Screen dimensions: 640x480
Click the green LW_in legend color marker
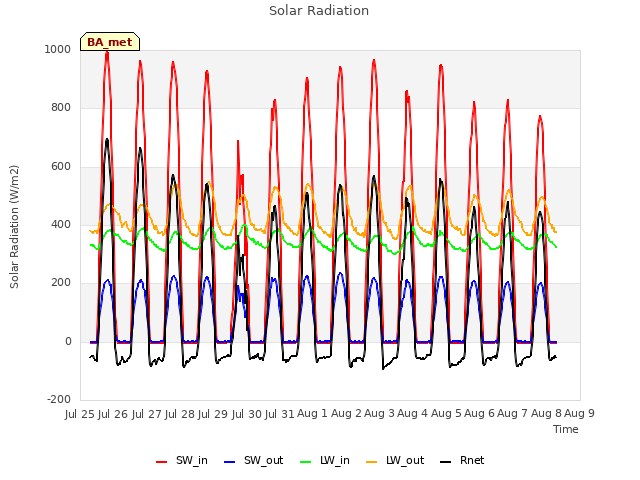[x=306, y=462]
